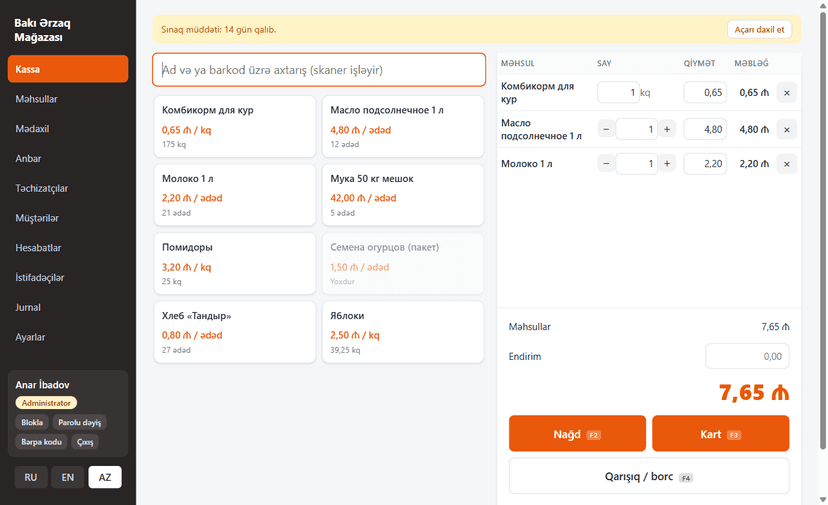Viewport: 828px width, 505px height.
Task: Click the MƏBLƏĞ column header
Action: [x=751, y=63]
